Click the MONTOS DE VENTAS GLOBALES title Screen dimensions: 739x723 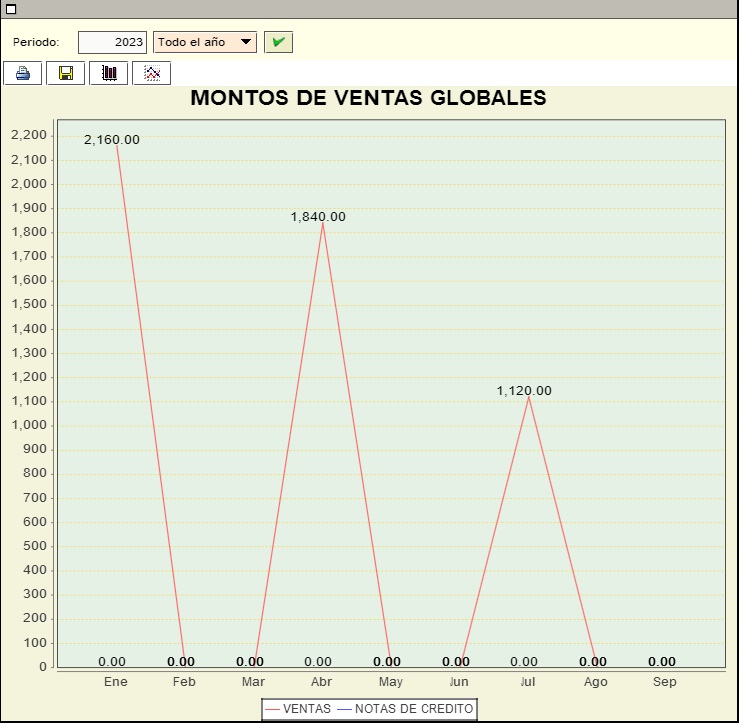(x=369, y=98)
